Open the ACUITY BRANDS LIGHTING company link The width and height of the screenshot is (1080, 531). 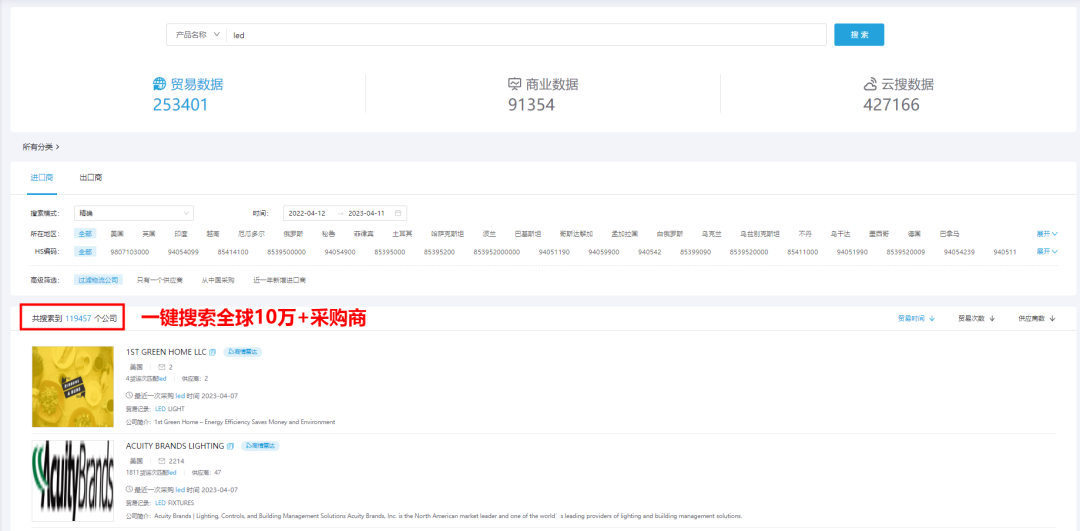pyautogui.click(x=175, y=446)
